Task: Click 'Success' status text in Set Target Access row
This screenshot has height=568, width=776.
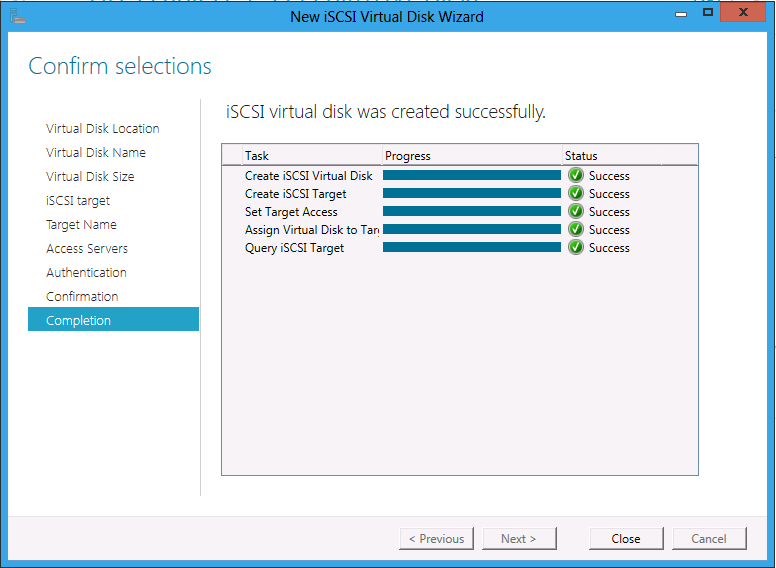Action: pyautogui.click(x=609, y=212)
